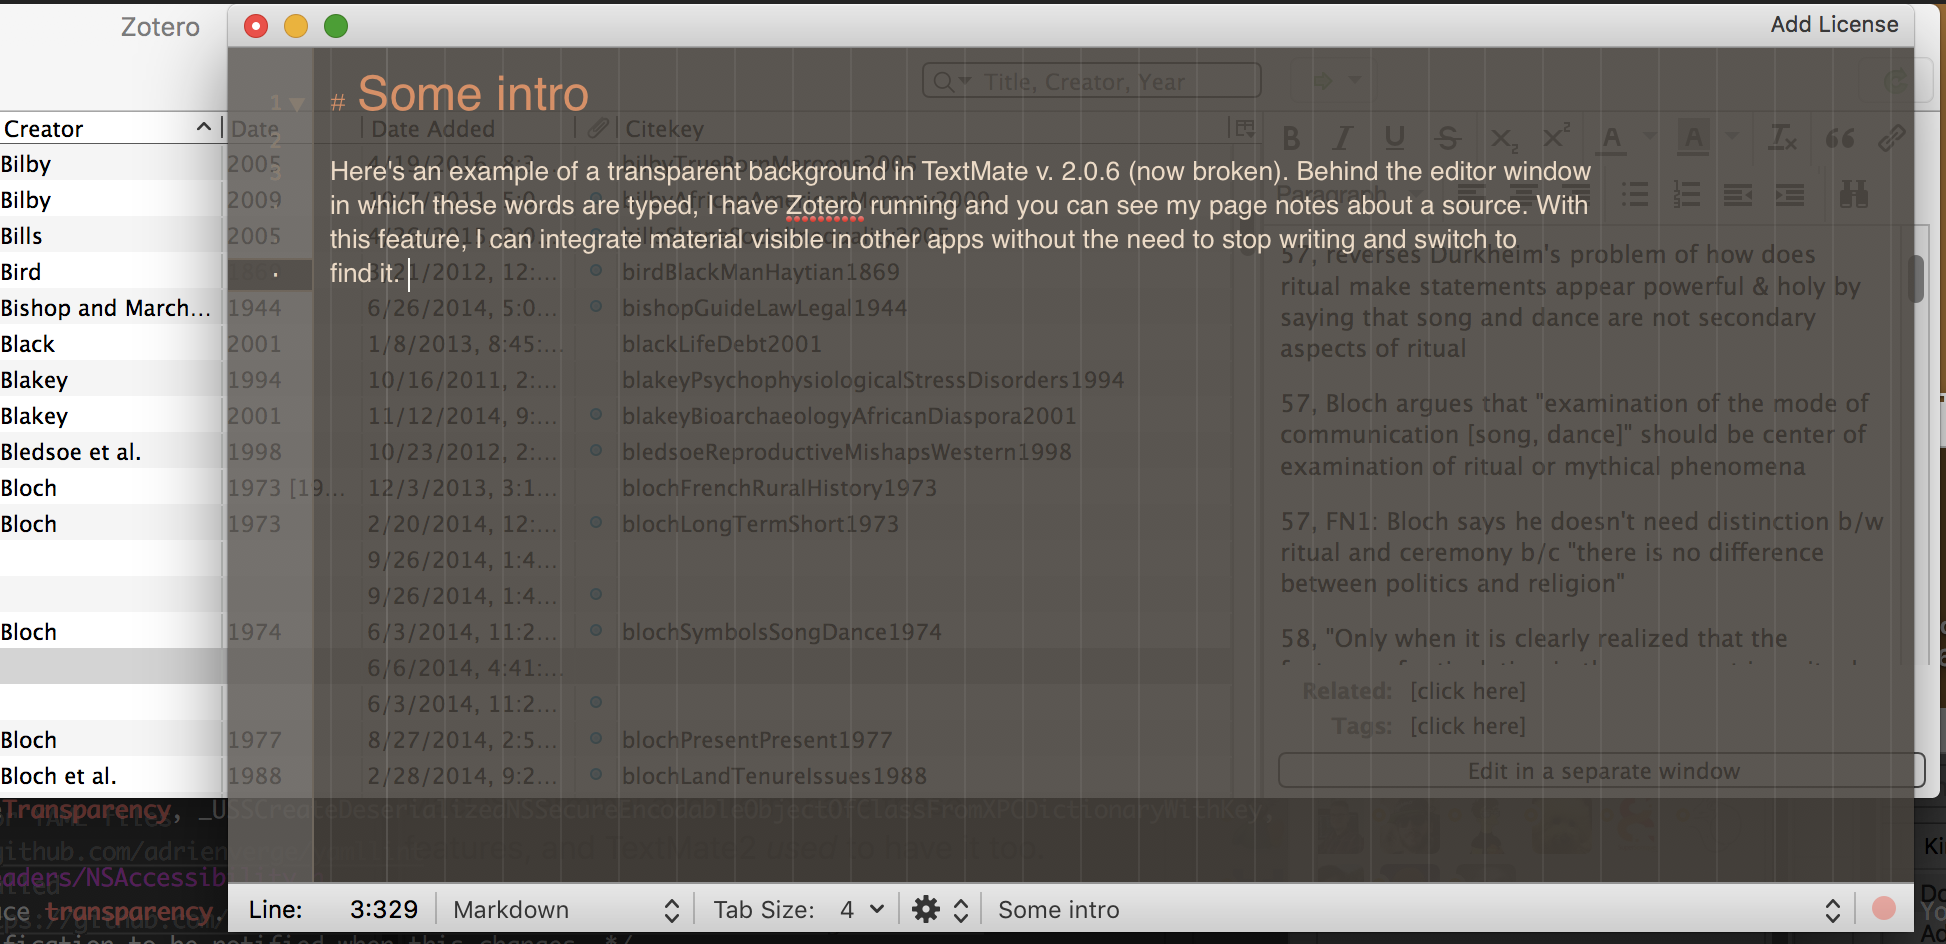Screen dimensions: 1946x944
Task: Insert link in Zotero note editor
Action: [x=1891, y=138]
